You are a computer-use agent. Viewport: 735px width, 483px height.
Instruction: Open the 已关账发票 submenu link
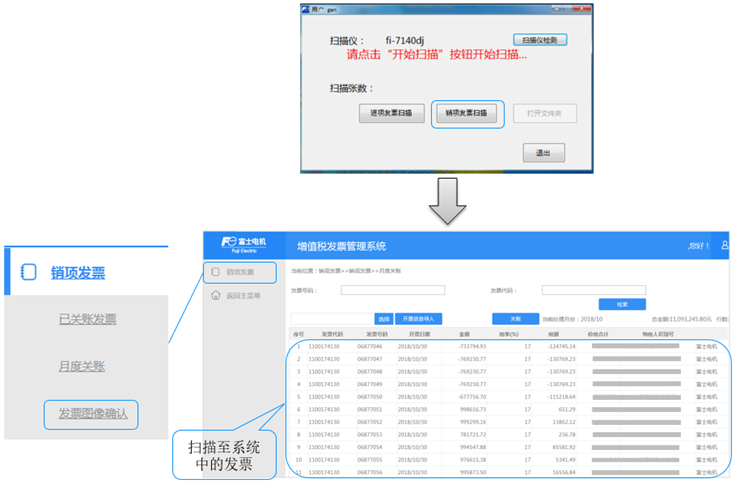pyautogui.click(x=87, y=320)
